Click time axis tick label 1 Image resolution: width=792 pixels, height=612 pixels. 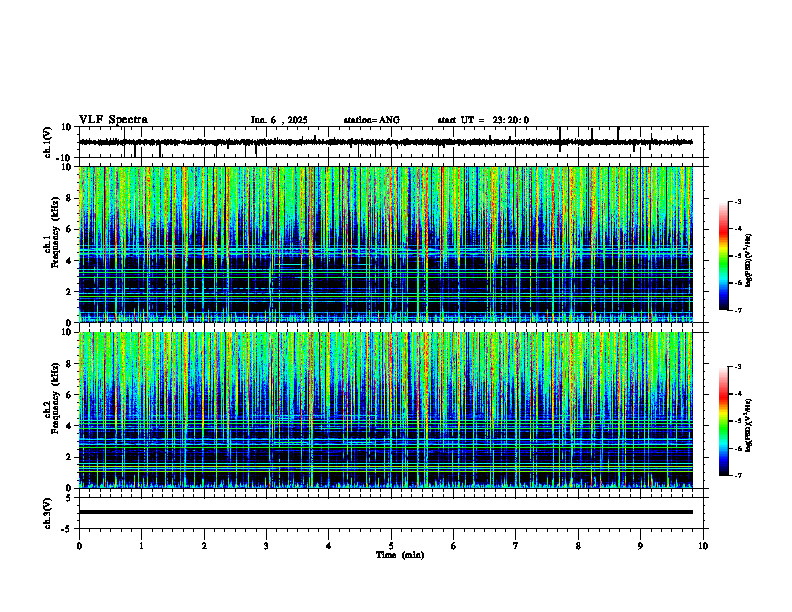pyautogui.click(x=141, y=546)
